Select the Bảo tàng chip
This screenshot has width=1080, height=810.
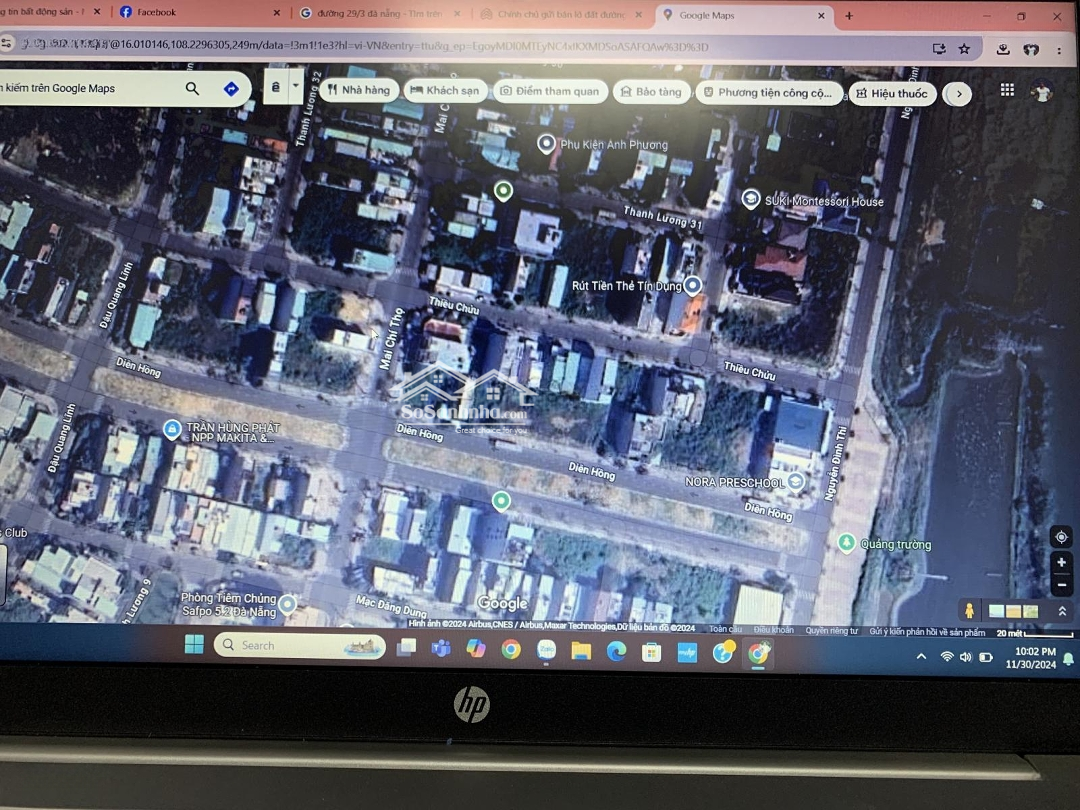(652, 92)
